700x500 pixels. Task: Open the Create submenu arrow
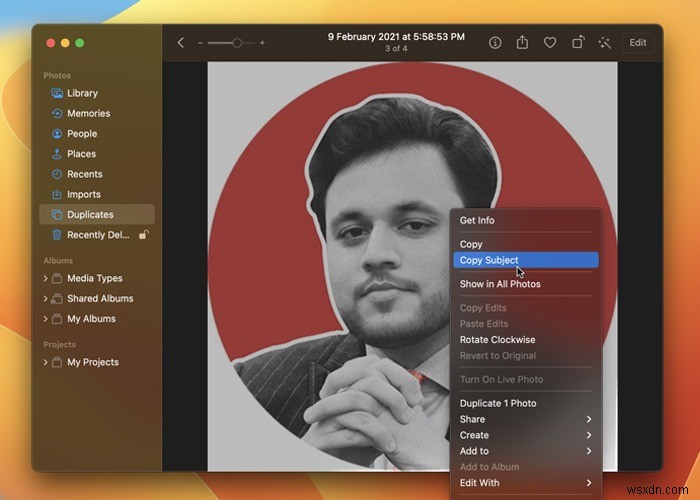tap(589, 435)
